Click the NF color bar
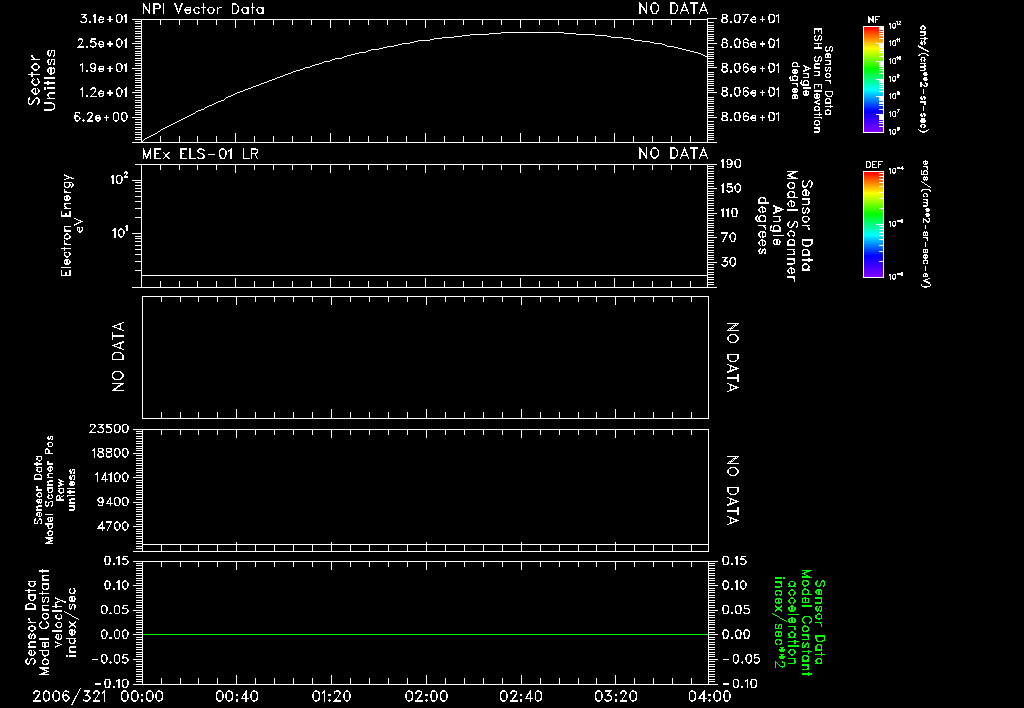Screen dimensions: 1024x708 click(873, 79)
